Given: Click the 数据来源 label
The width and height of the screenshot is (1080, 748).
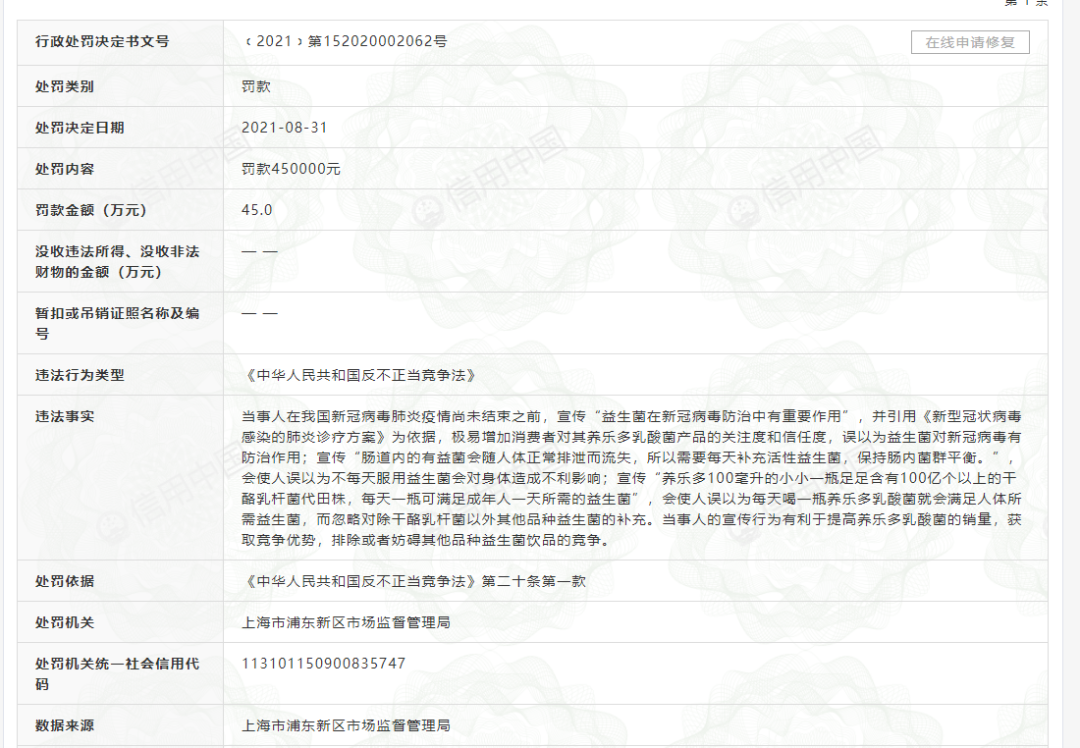Looking at the screenshot, I should point(64,725).
